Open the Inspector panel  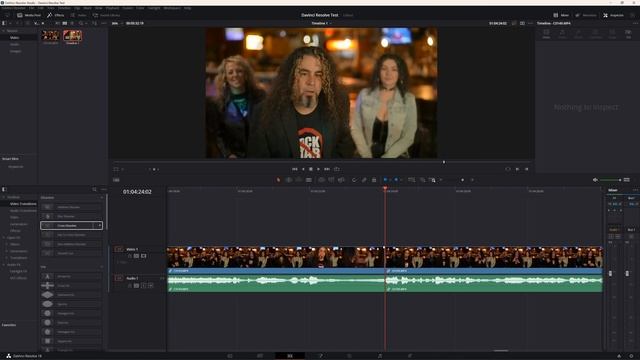point(613,15)
